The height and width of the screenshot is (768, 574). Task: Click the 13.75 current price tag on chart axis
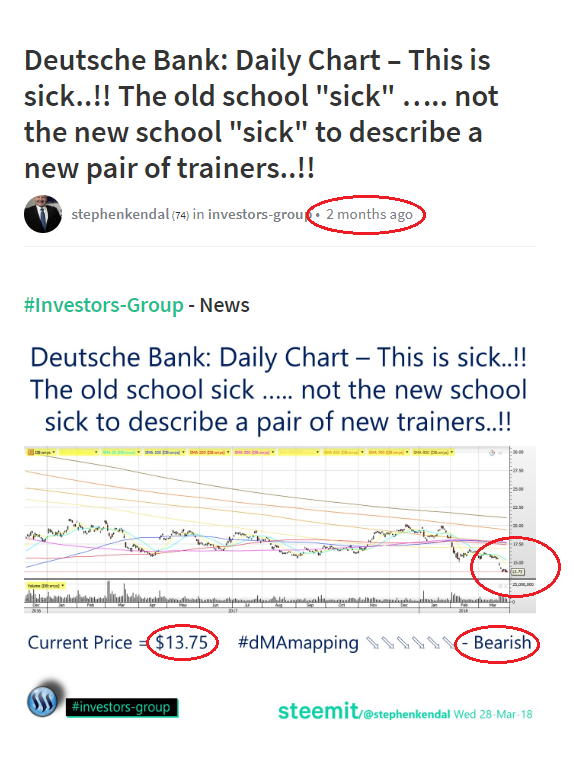click(518, 572)
